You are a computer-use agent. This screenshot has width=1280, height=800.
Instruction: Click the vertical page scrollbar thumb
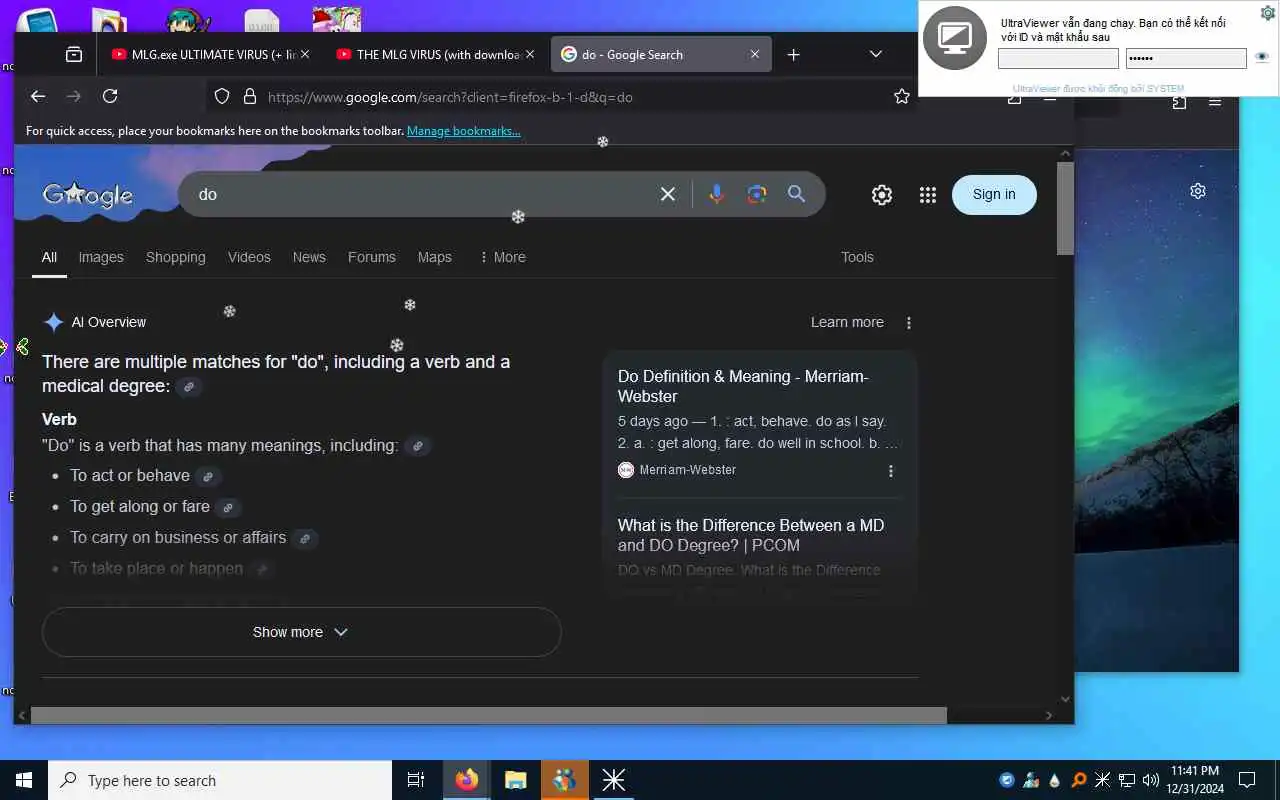point(1066,207)
